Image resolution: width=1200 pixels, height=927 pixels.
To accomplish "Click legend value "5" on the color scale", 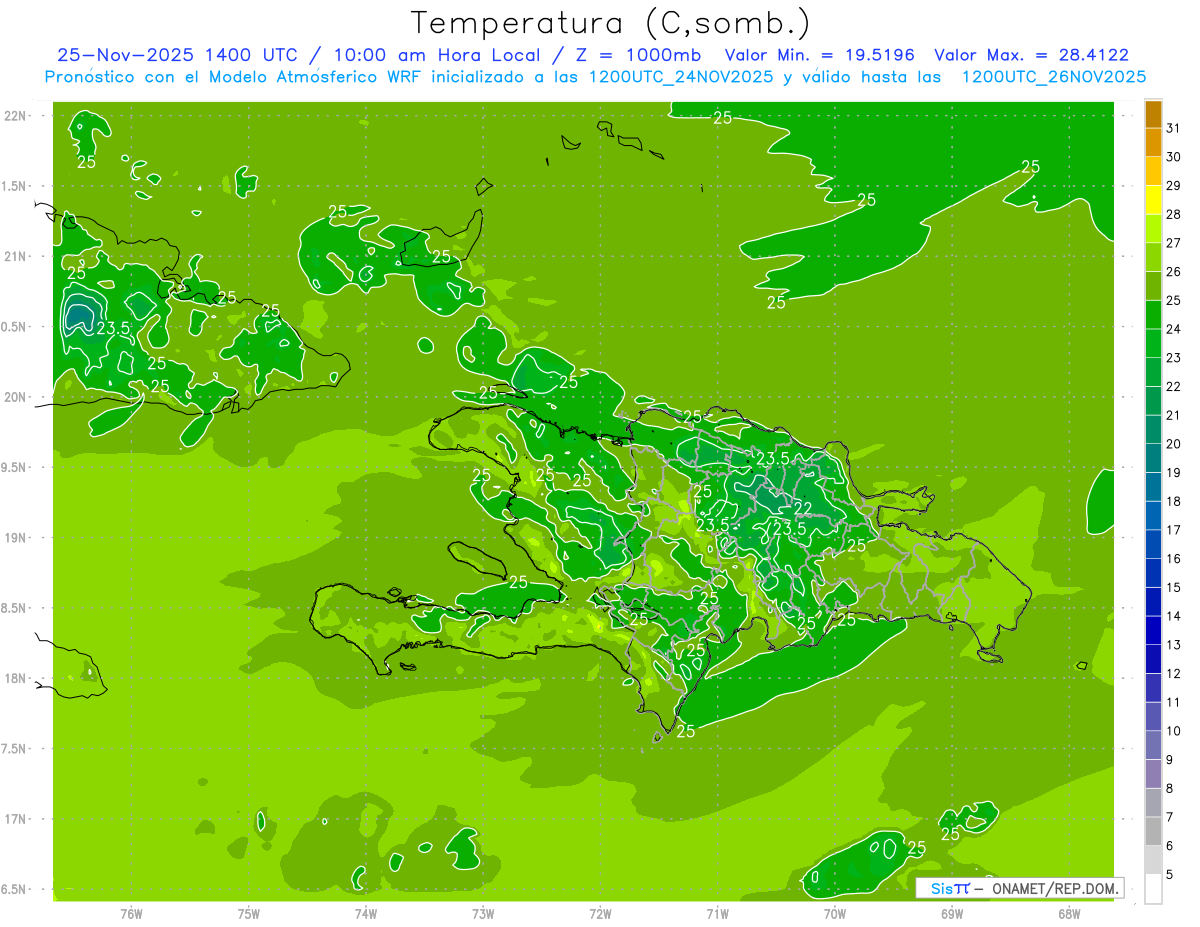I will [1170, 875].
